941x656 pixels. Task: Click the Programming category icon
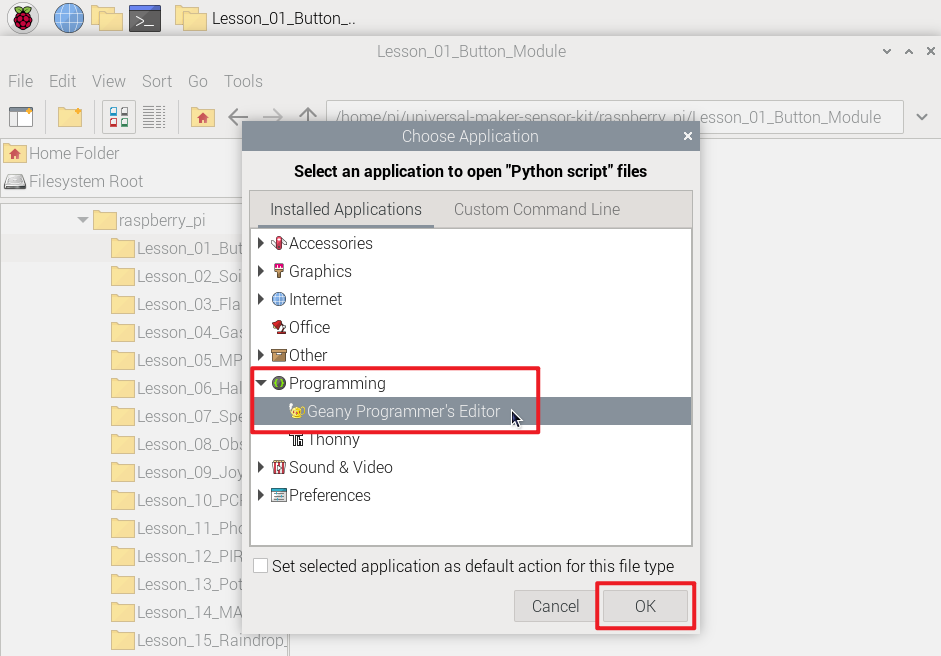278,383
